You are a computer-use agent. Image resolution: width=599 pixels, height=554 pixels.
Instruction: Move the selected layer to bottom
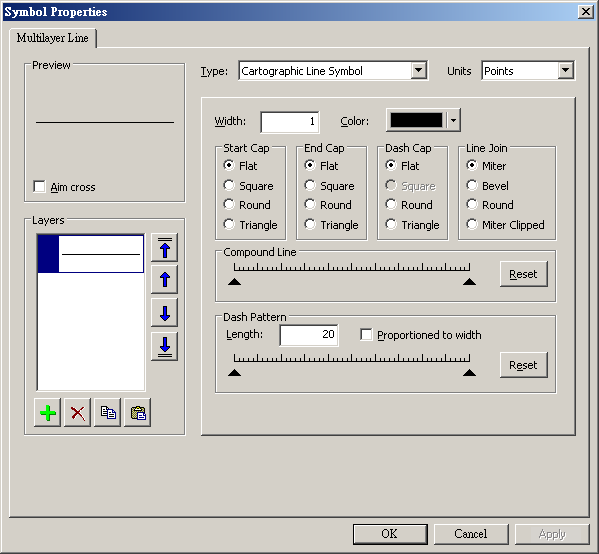(165, 347)
